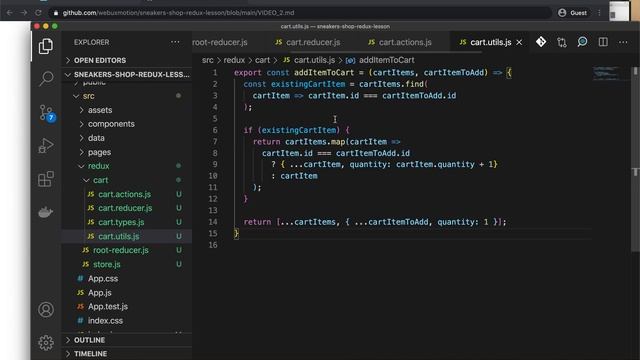Close the cart.utils.js tab
Image resolution: width=640 pixels, height=360 pixels.
(x=519, y=42)
